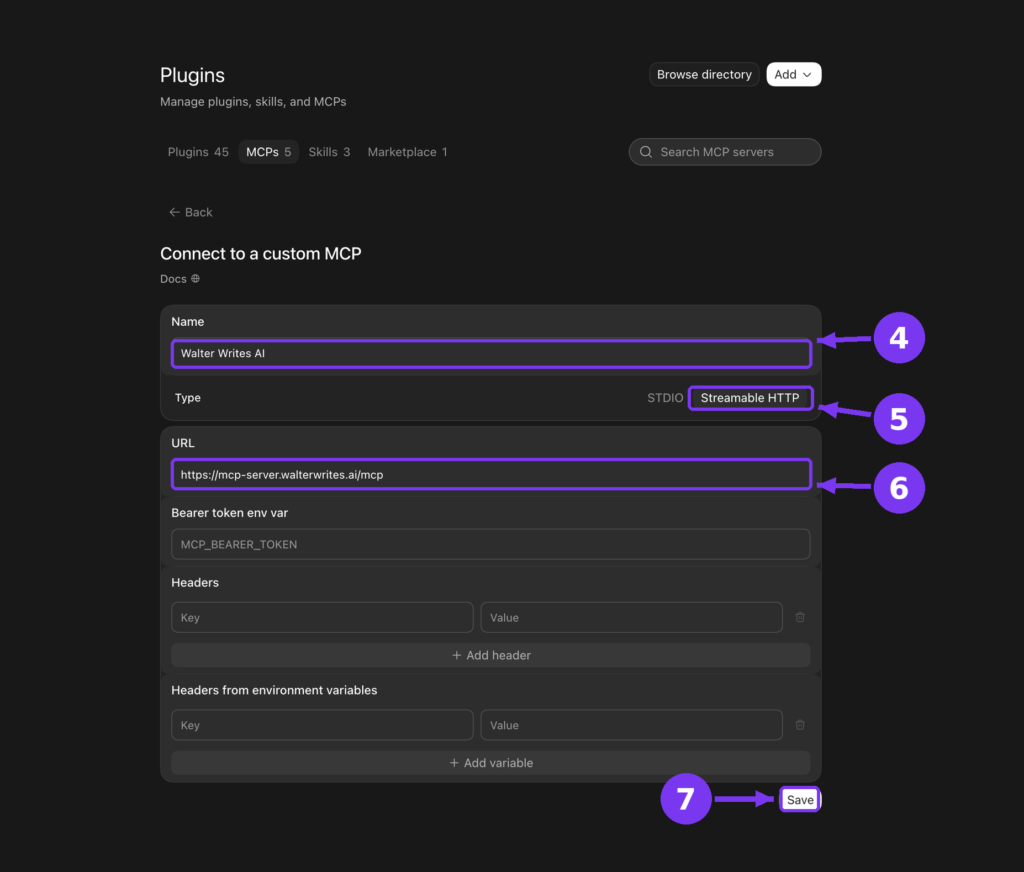This screenshot has width=1024, height=872.
Task: Click Browse directory button
Action: pos(704,74)
